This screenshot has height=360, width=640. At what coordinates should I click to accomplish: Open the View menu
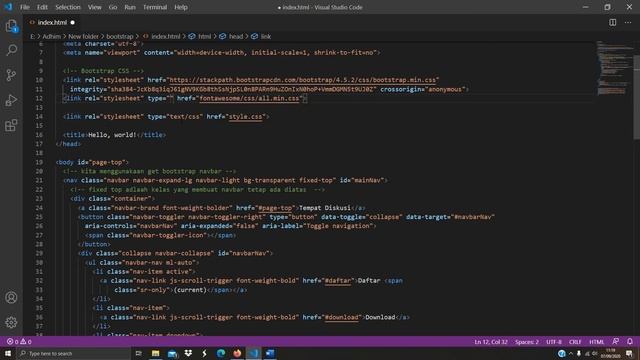94,7
